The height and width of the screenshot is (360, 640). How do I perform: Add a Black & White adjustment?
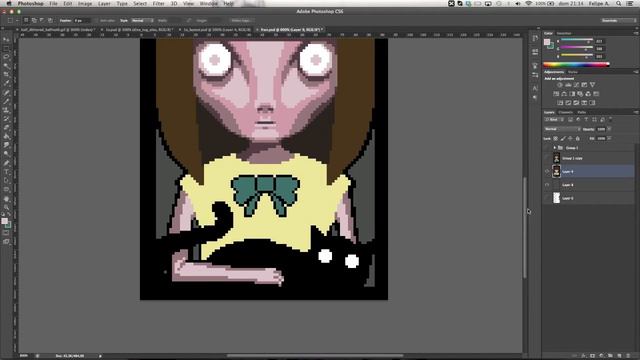[x=572, y=94]
